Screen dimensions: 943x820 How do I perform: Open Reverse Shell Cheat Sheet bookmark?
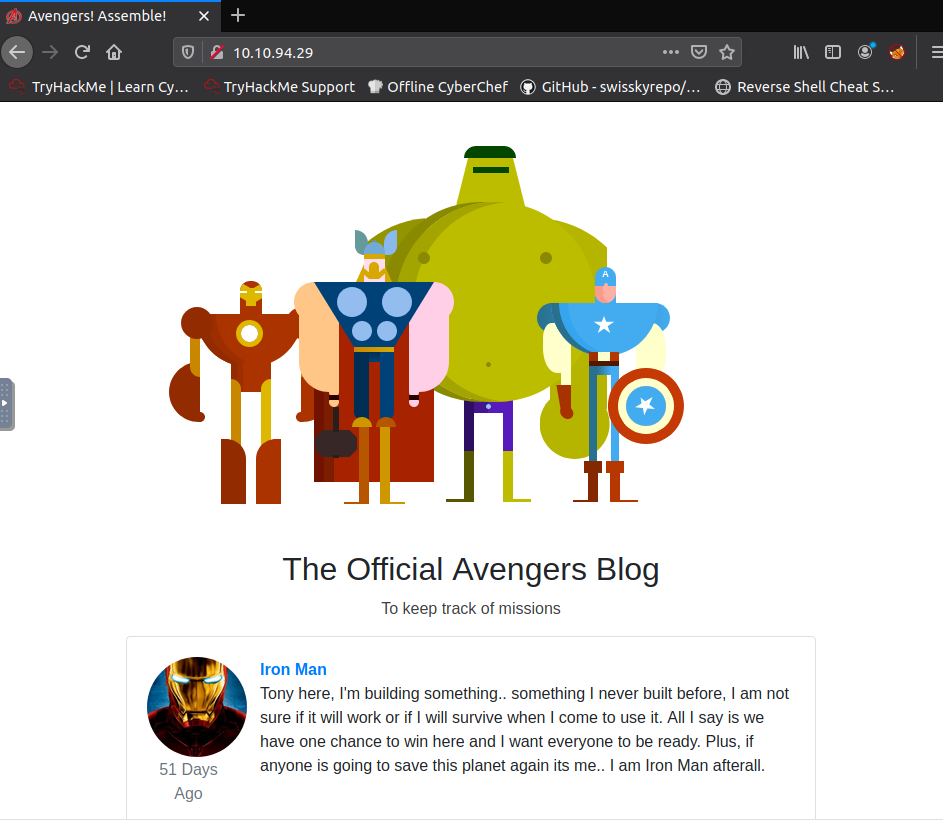tap(805, 87)
